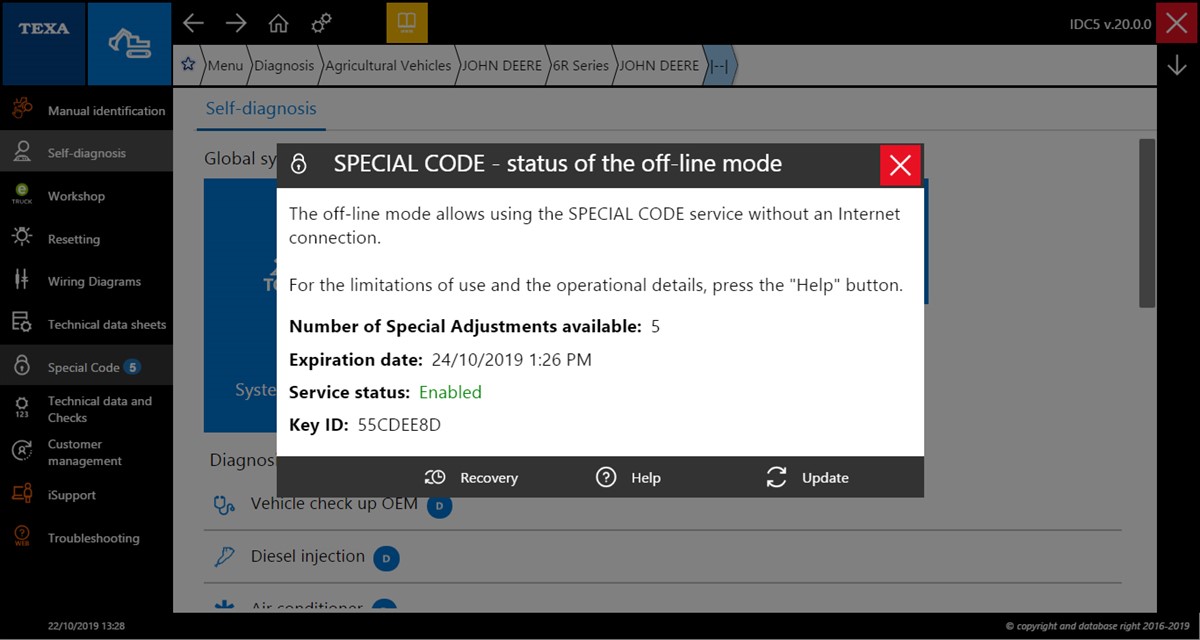The image size is (1200, 640).
Task: Click the TEXA logo tile
Action: click(43, 43)
